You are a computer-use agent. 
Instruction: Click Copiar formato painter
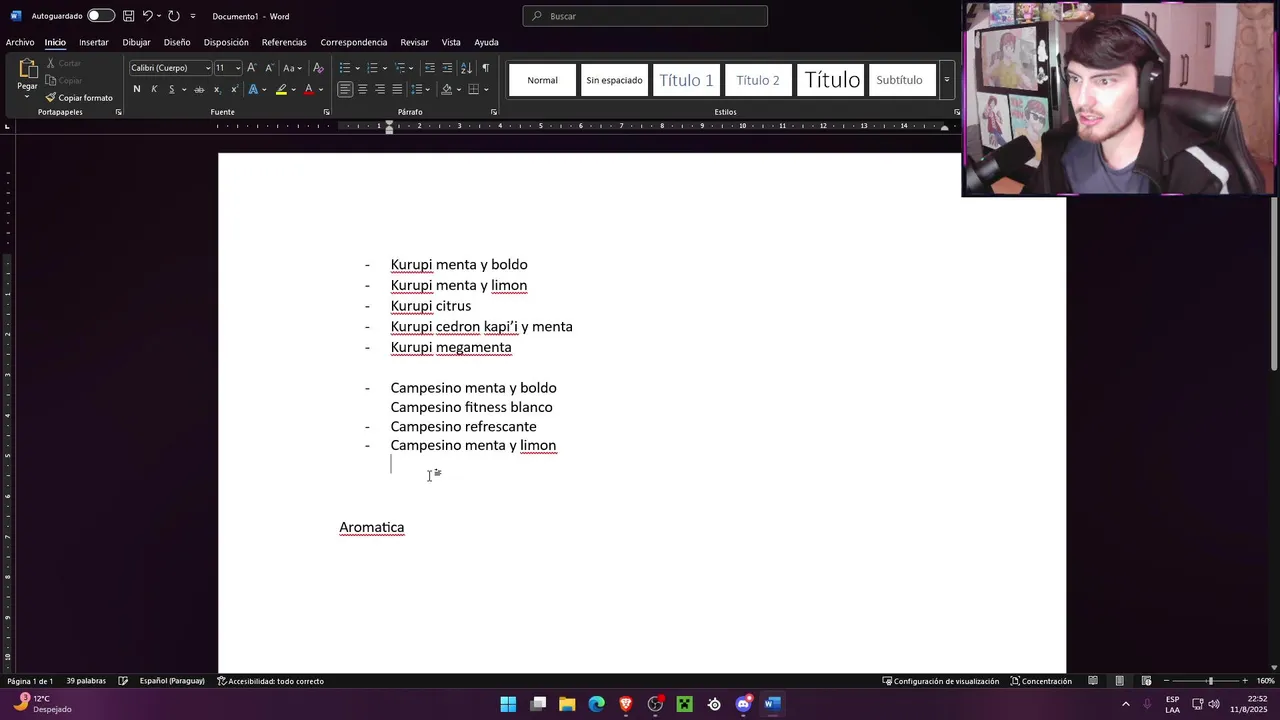79,98
